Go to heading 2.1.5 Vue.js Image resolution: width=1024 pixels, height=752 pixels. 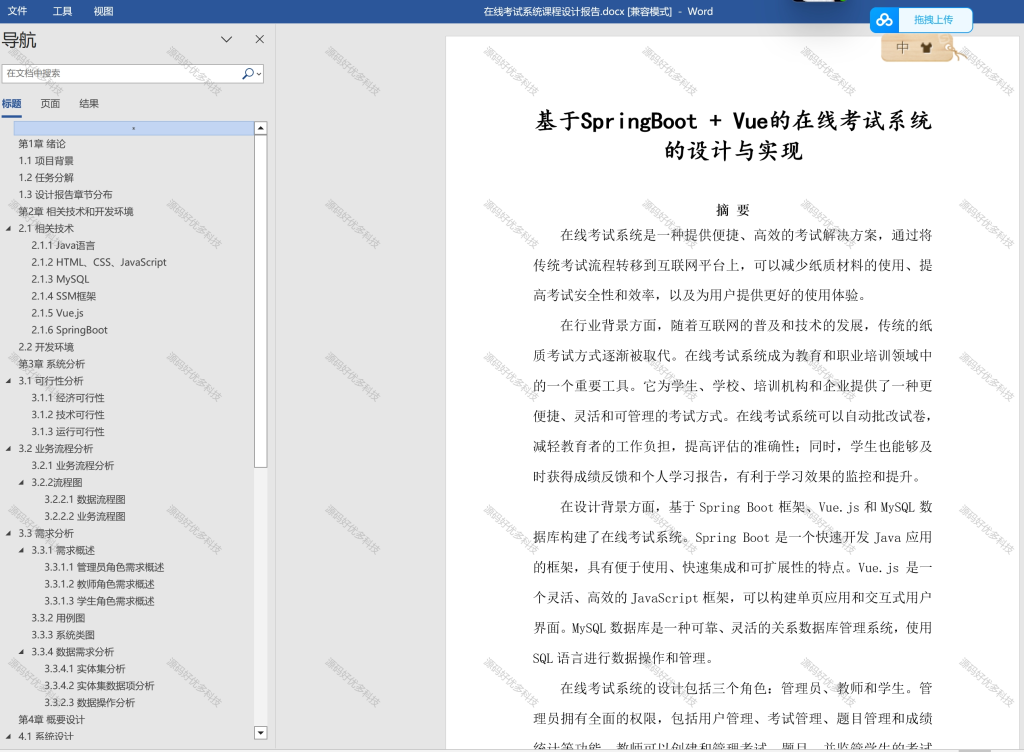tap(57, 313)
